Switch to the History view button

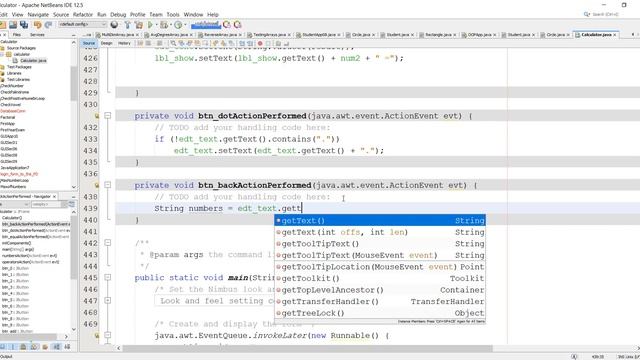[124, 43]
